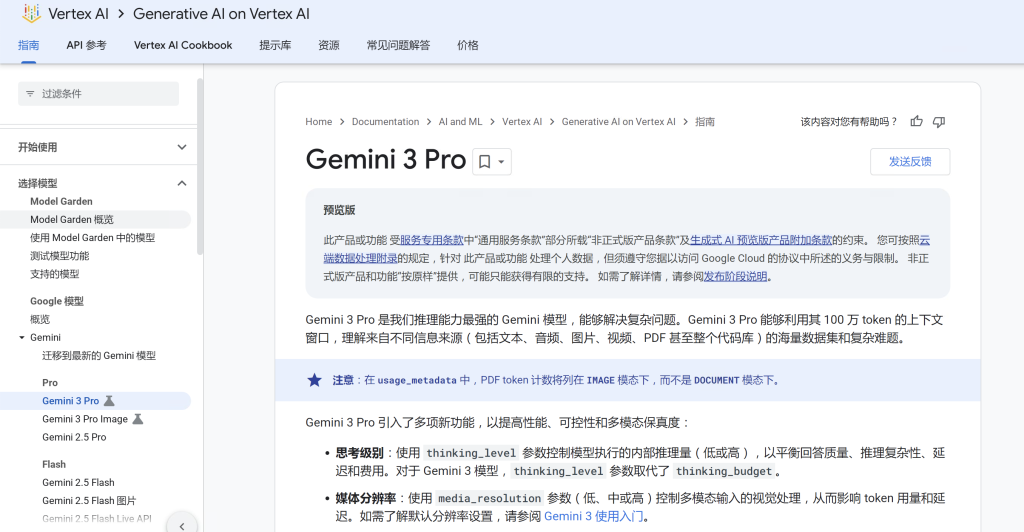Click Vertex AI in the breadcrumb trail
This screenshot has width=1024, height=532.
coord(522,121)
